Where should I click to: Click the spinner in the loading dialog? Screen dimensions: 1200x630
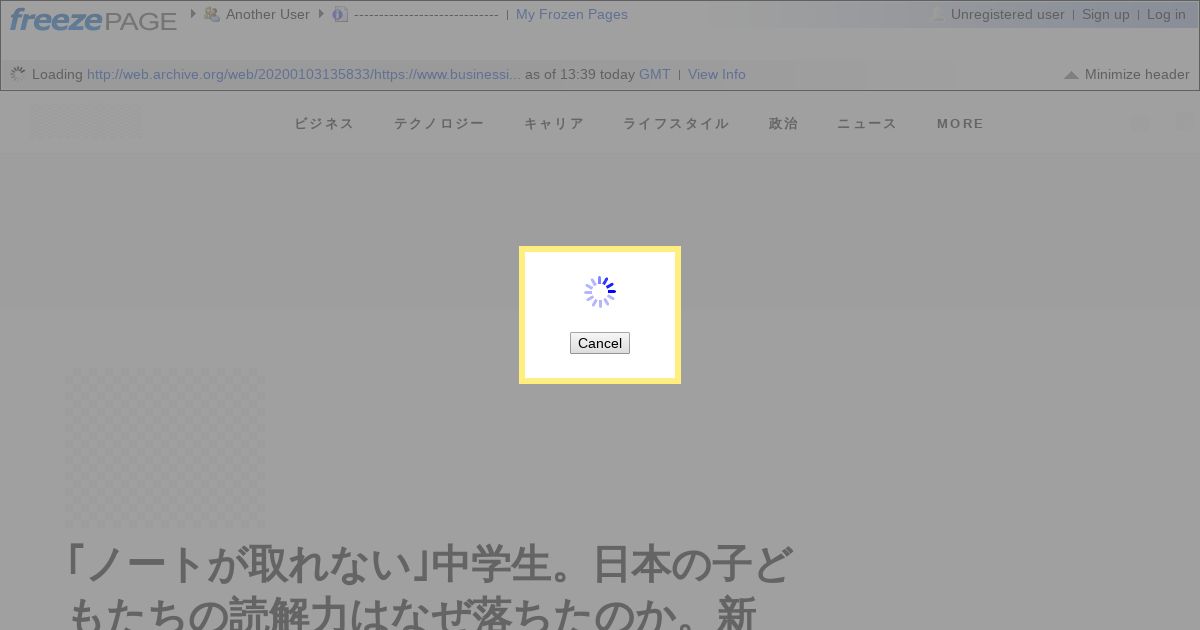click(600, 292)
